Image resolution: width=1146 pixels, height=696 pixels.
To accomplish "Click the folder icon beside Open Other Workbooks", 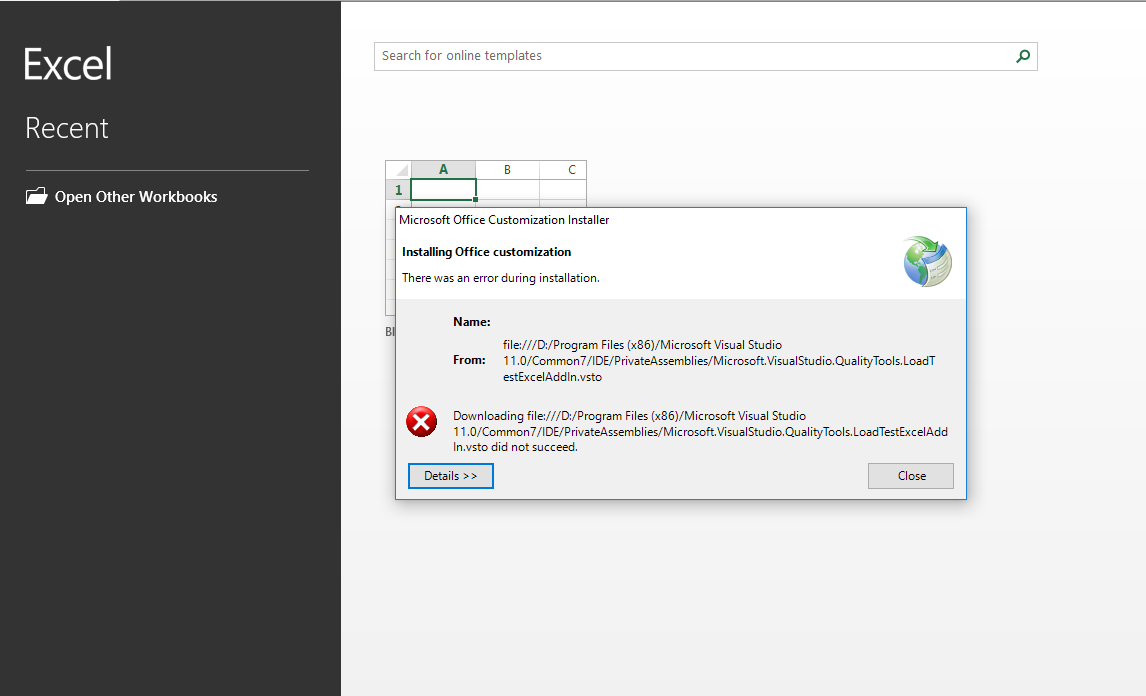I will (37, 196).
